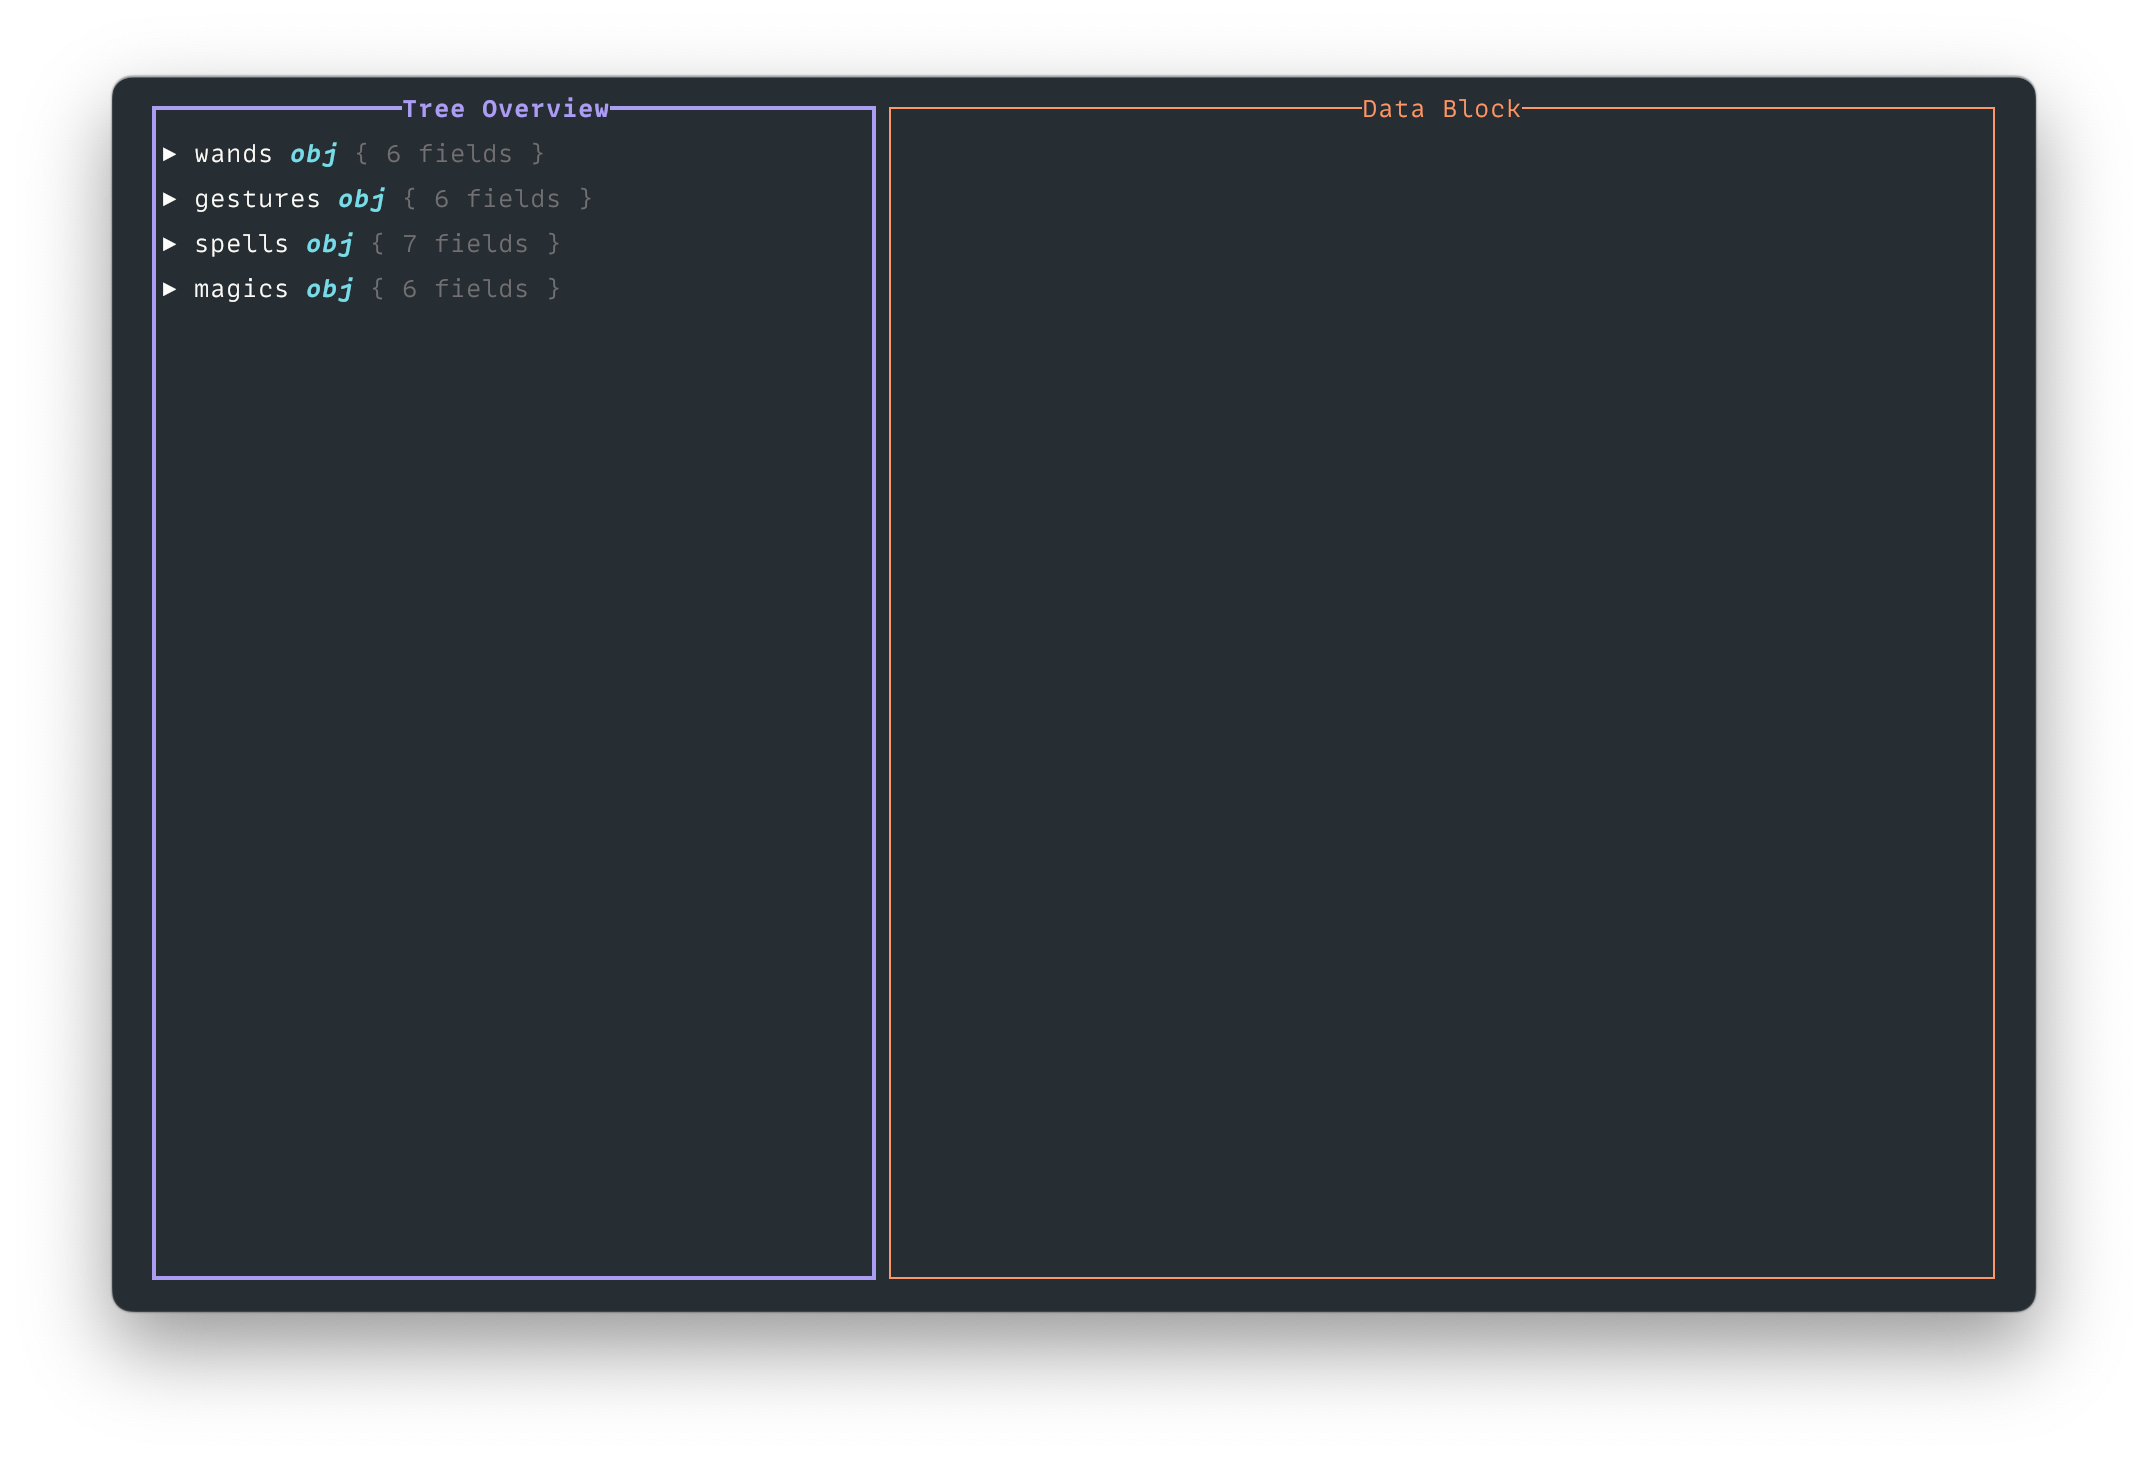This screenshot has height=1460, width=2148.
Task: Click the magics '{ 6 fields }' summary
Action: [466, 289]
